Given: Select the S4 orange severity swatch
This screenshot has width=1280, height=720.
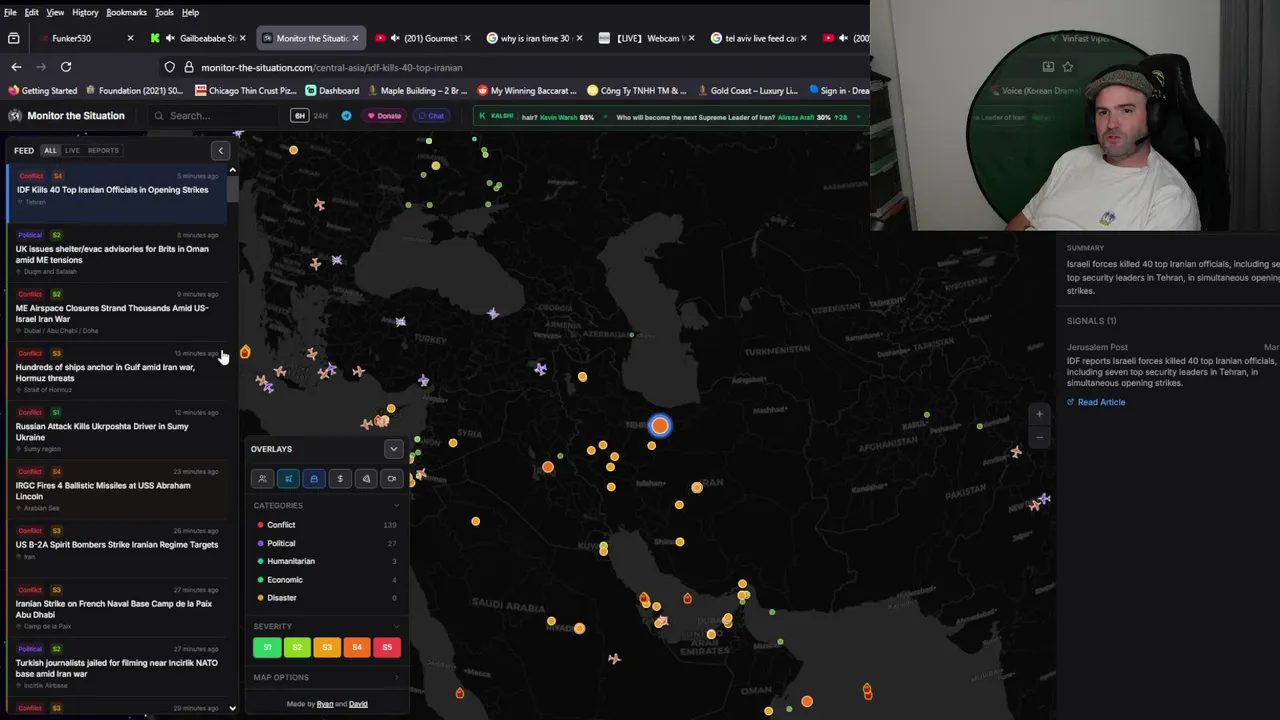Looking at the screenshot, I should tap(357, 648).
